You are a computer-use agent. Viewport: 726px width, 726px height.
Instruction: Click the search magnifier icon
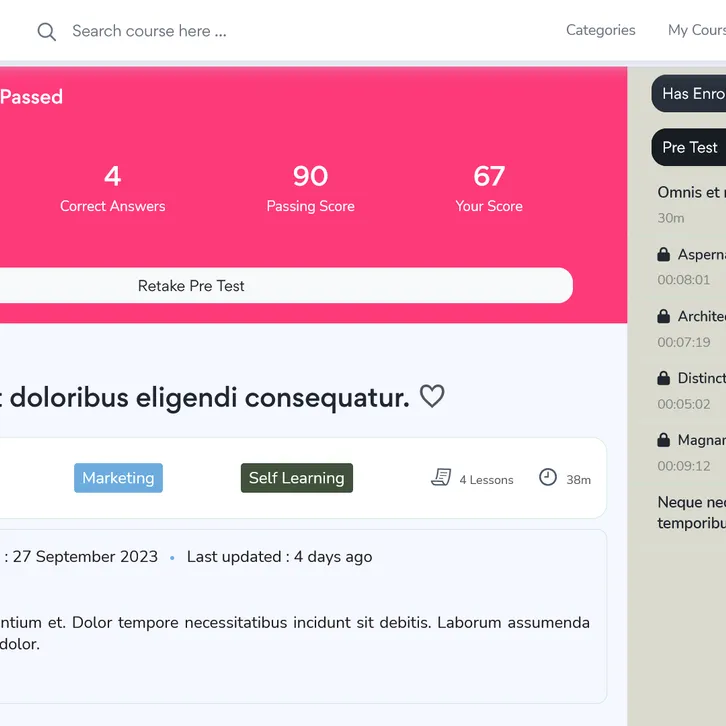[x=47, y=32]
